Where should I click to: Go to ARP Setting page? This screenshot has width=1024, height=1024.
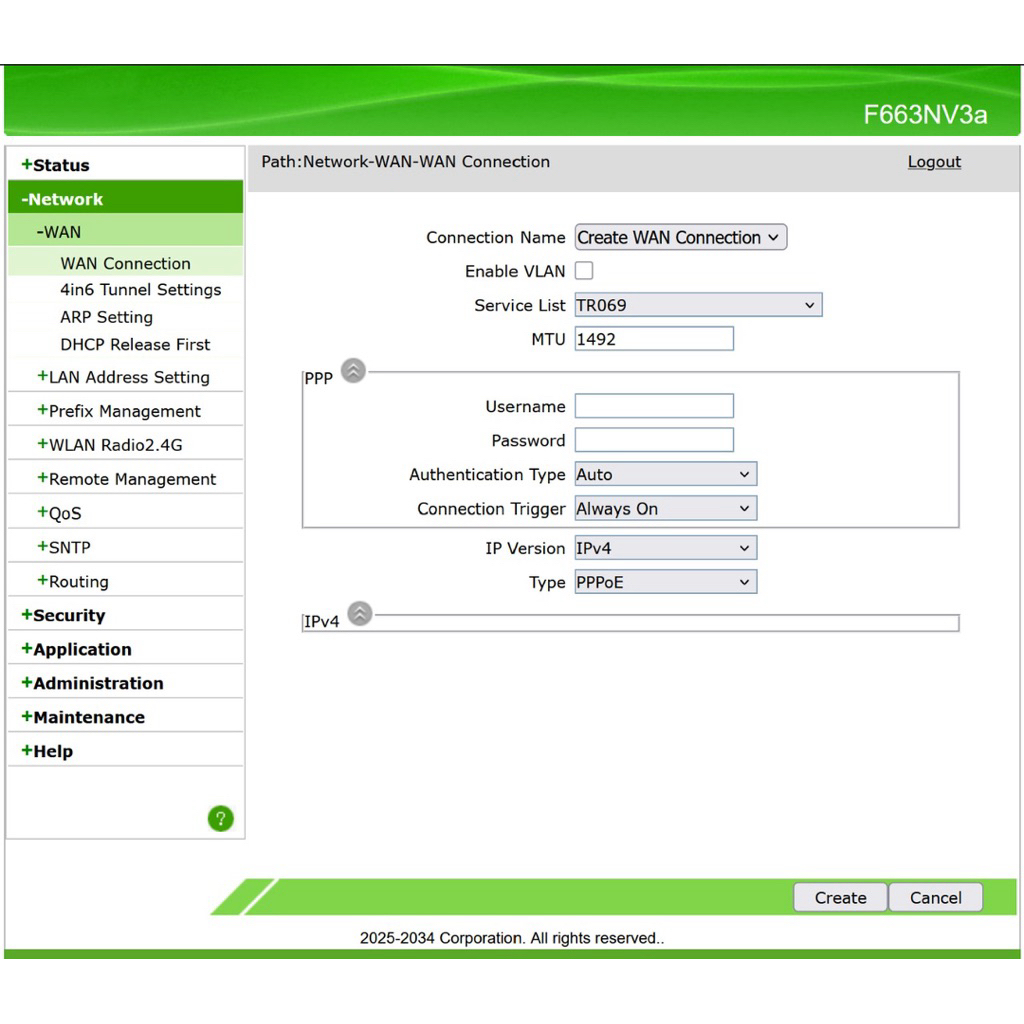[106, 317]
